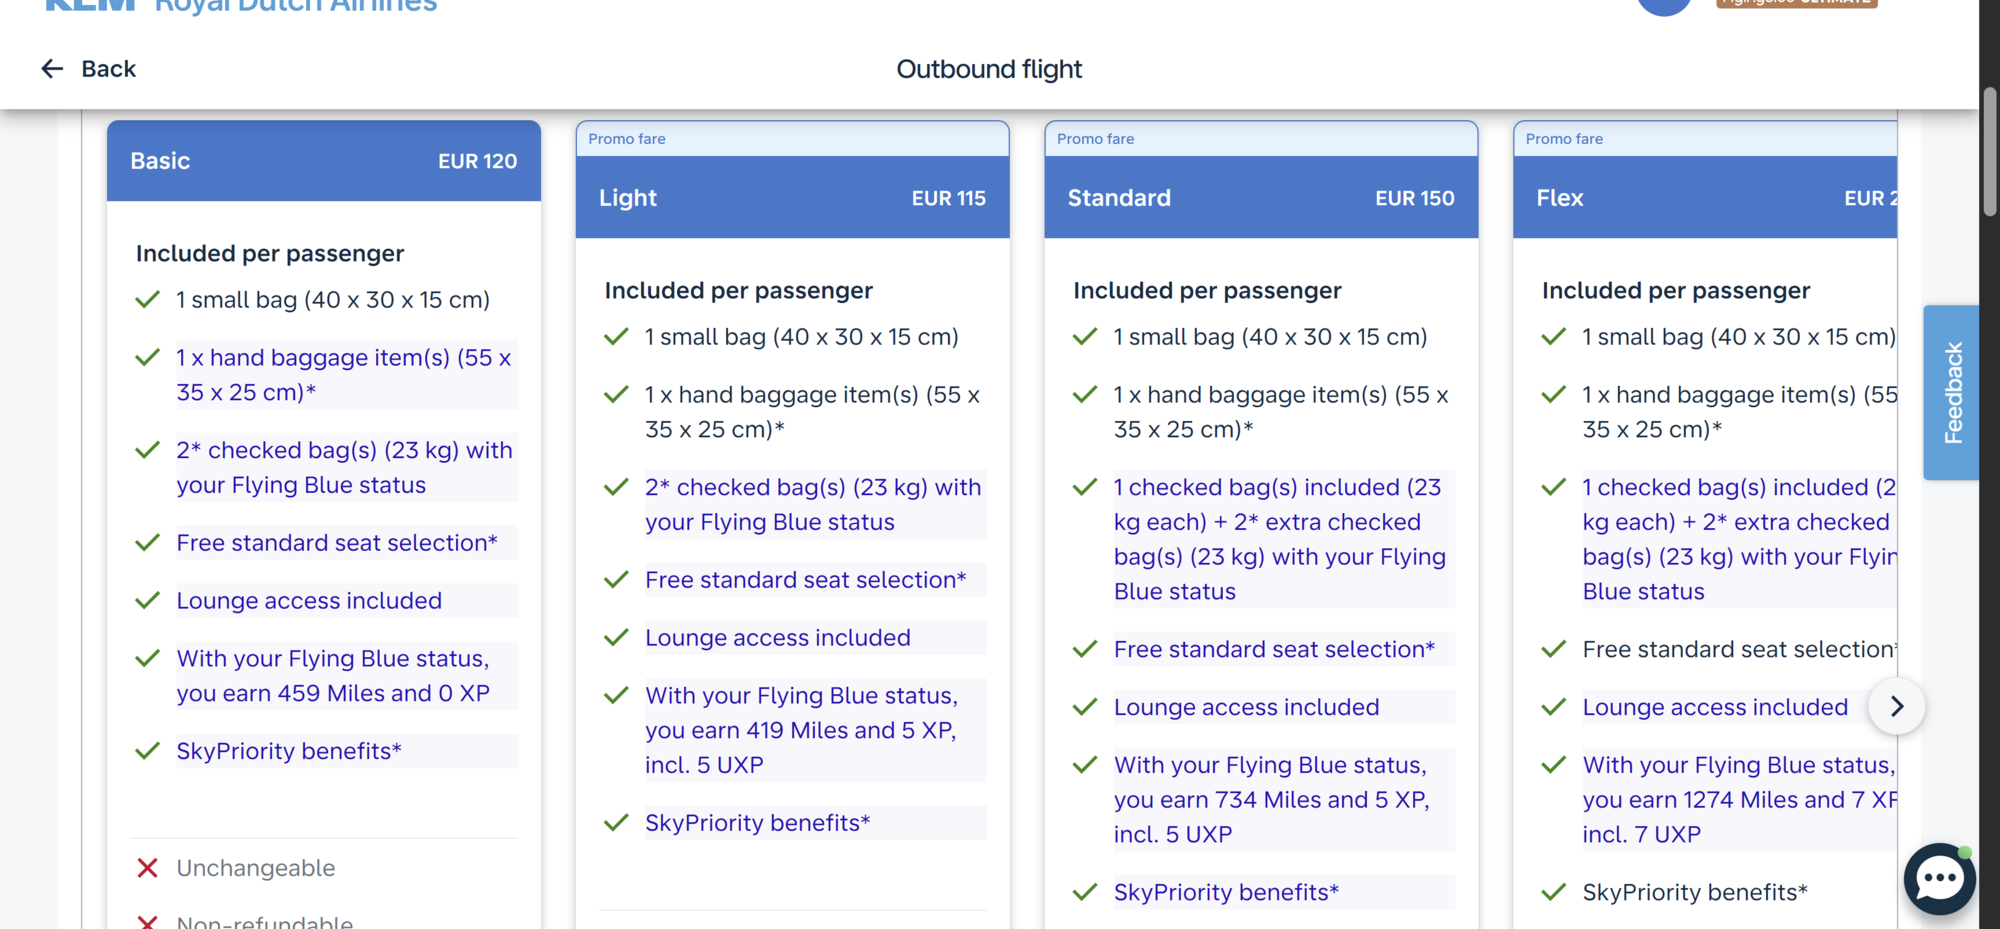This screenshot has width=2000, height=929.
Task: Choose the Standard fare EUR 150 header
Action: point(1260,198)
